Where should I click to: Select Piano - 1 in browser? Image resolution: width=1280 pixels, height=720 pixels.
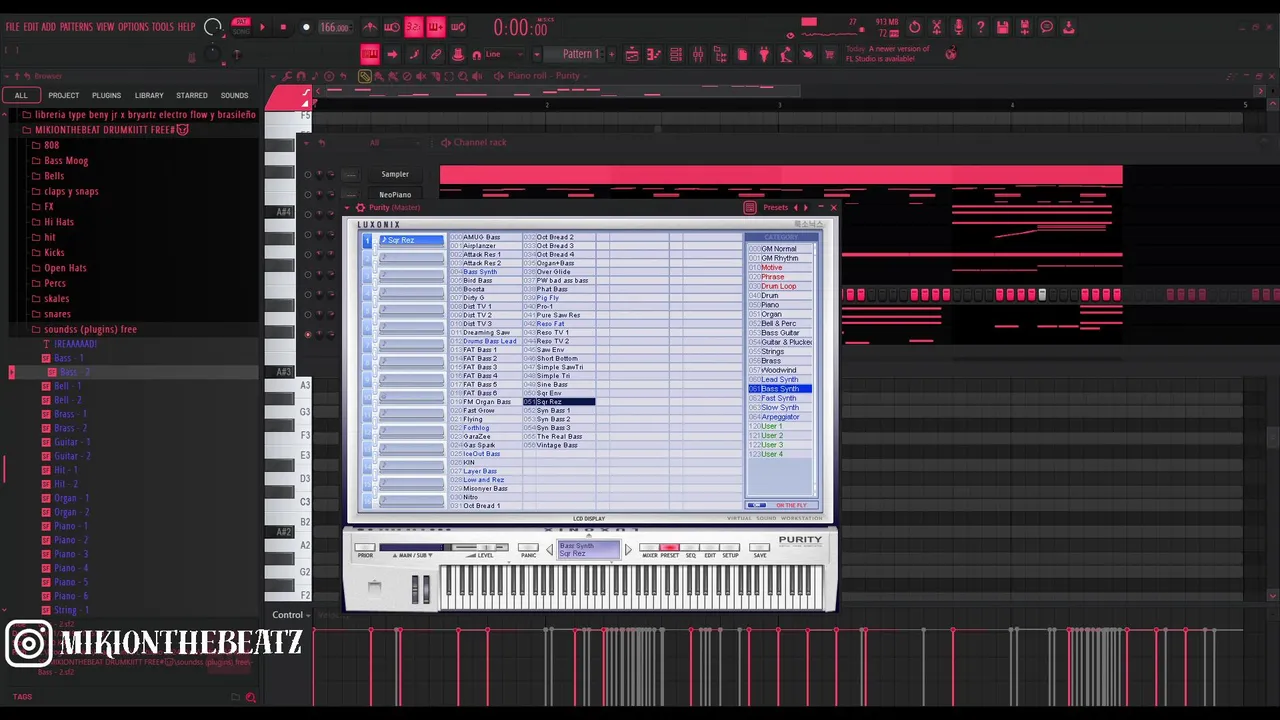tap(71, 526)
